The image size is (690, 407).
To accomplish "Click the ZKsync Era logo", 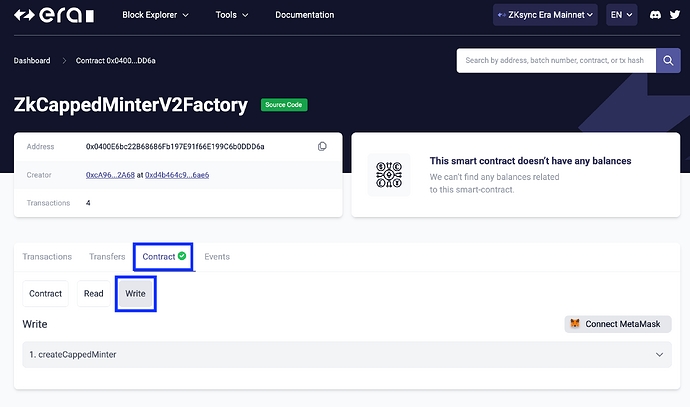I will point(55,16).
